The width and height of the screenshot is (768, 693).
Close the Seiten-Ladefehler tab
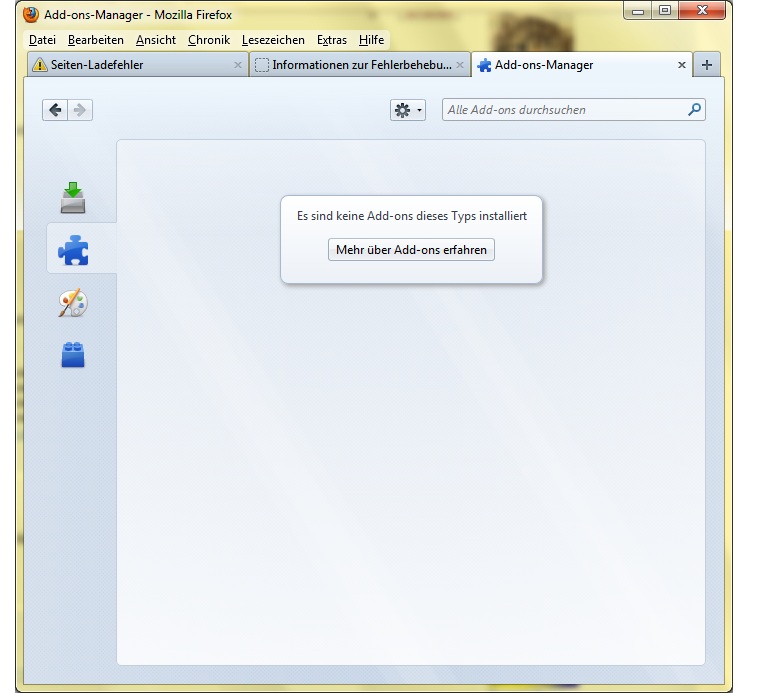coord(238,65)
